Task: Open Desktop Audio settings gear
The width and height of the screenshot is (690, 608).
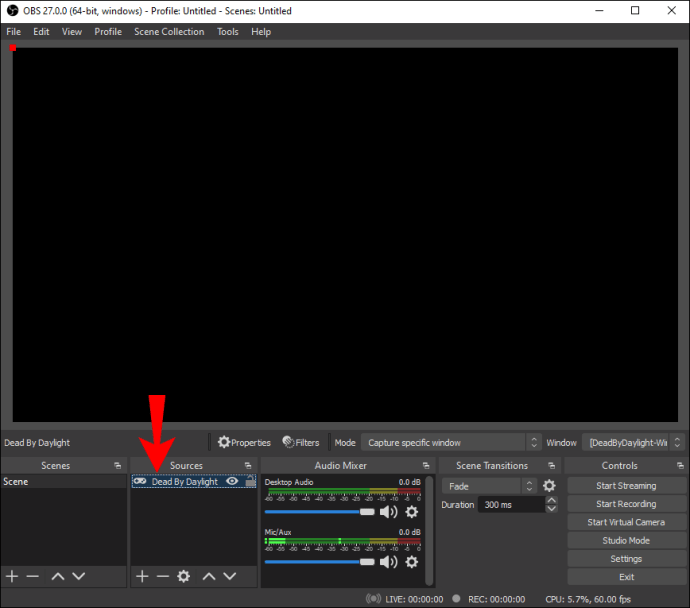Action: point(411,512)
